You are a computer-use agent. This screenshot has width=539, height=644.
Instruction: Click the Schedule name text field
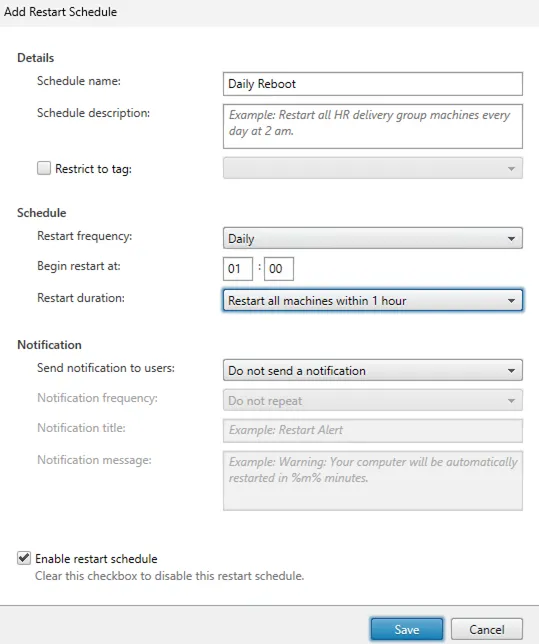pyautogui.click(x=373, y=84)
